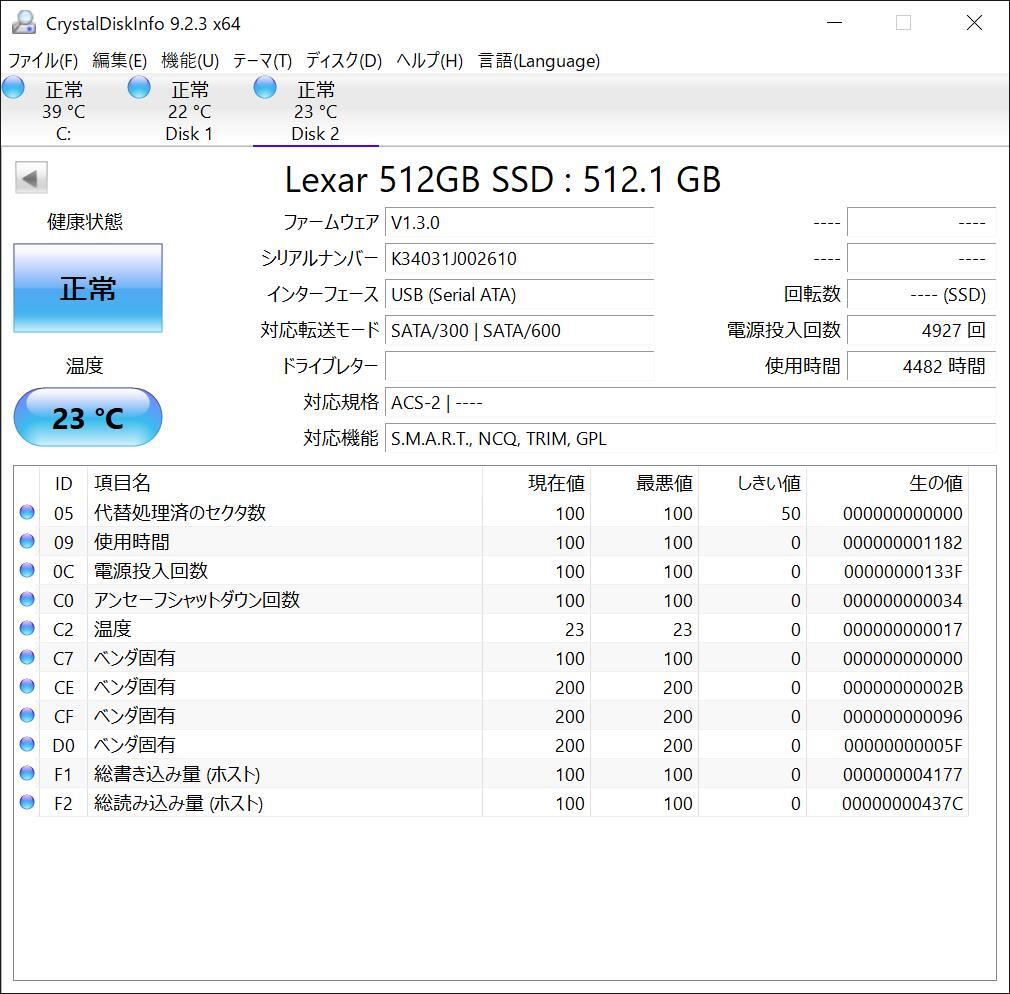Open the 言語(Language) menu
The image size is (1010, 994).
539,61
